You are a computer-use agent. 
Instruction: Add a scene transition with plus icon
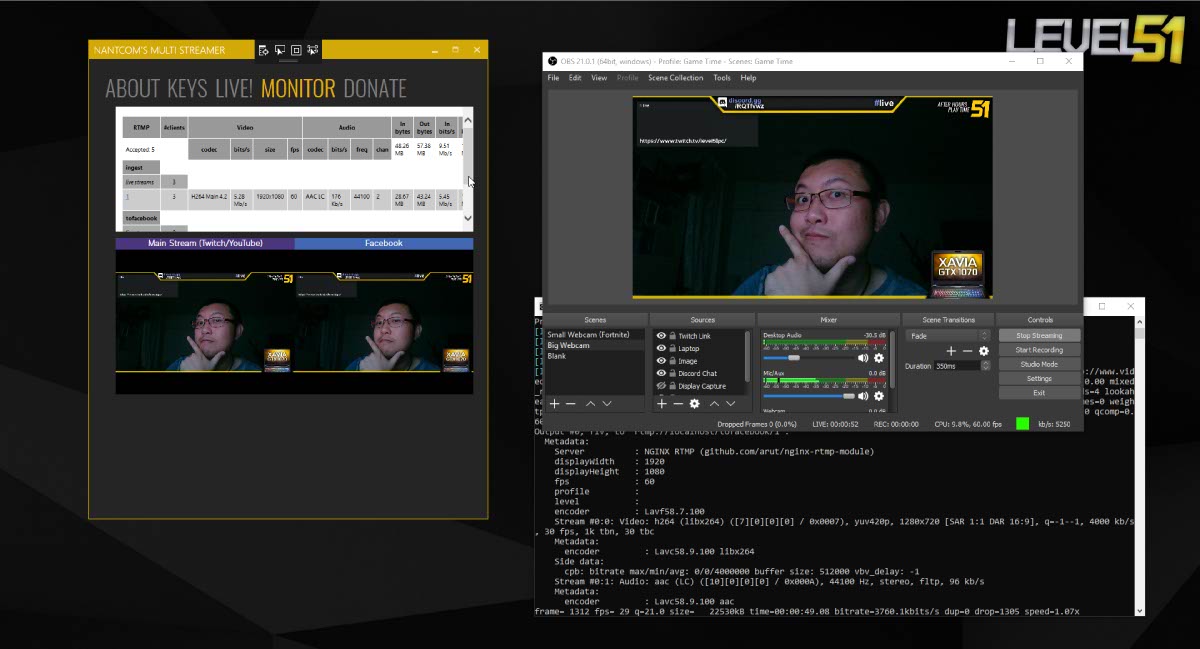pyautogui.click(x=951, y=351)
